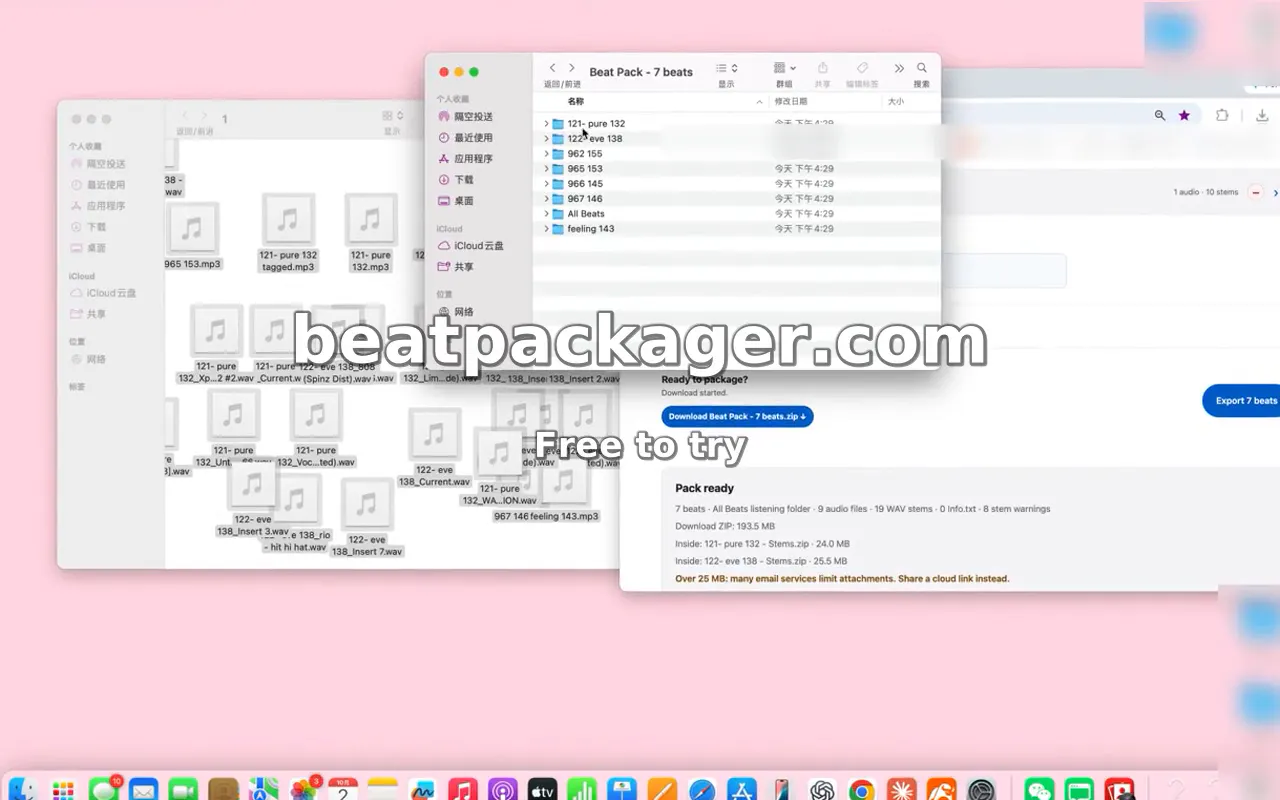Open Google Chrome from the Dock
1280x800 pixels.
(861, 790)
